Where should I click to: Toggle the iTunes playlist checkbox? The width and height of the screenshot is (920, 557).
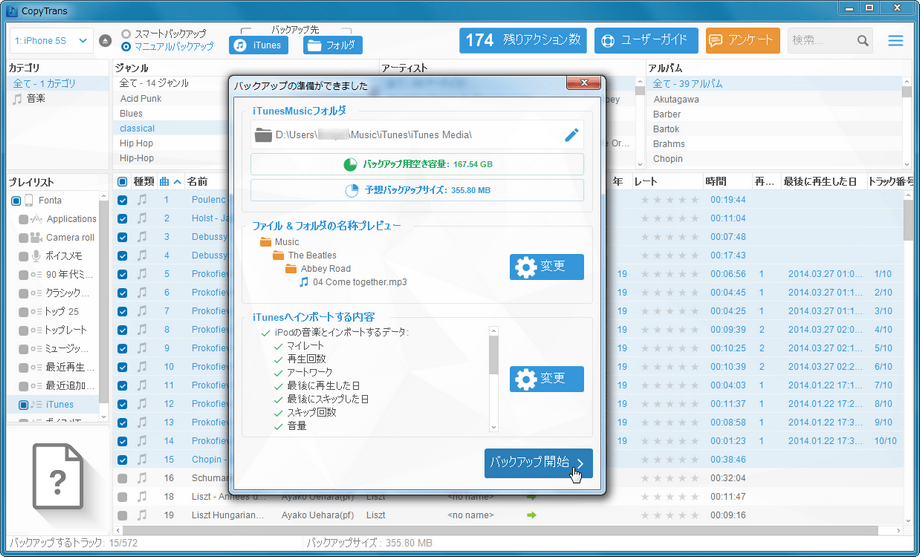[23, 405]
